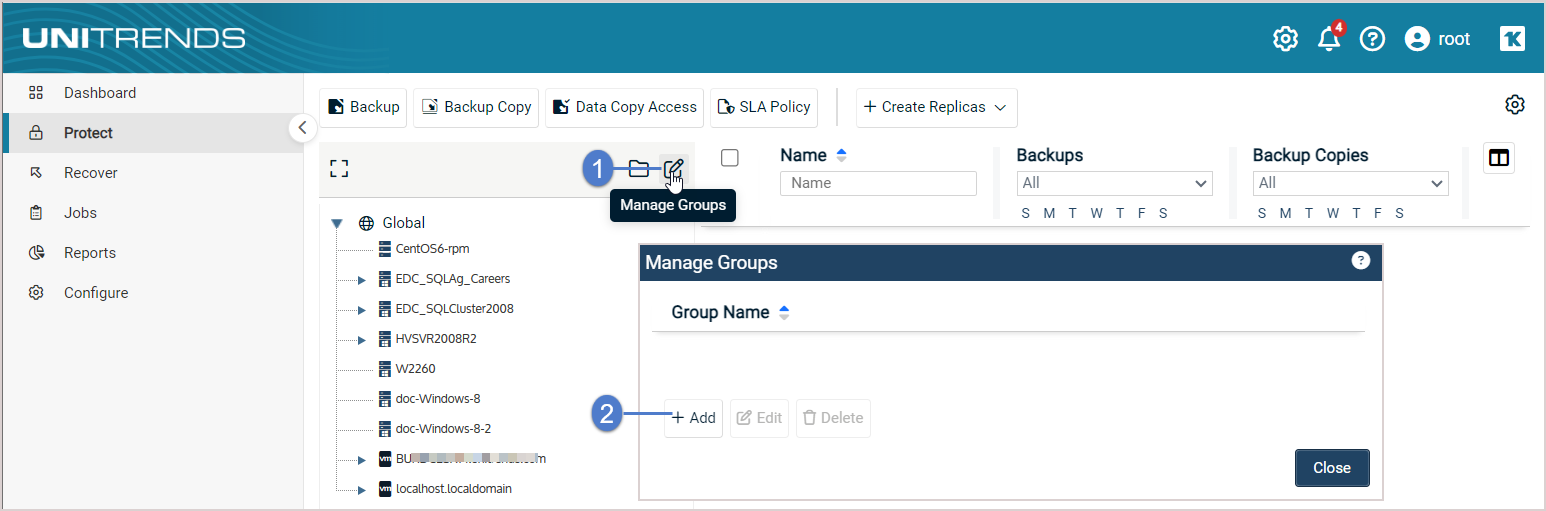1546x511 pixels.
Task: Click Delete in Manage Groups dialog
Action: (833, 418)
